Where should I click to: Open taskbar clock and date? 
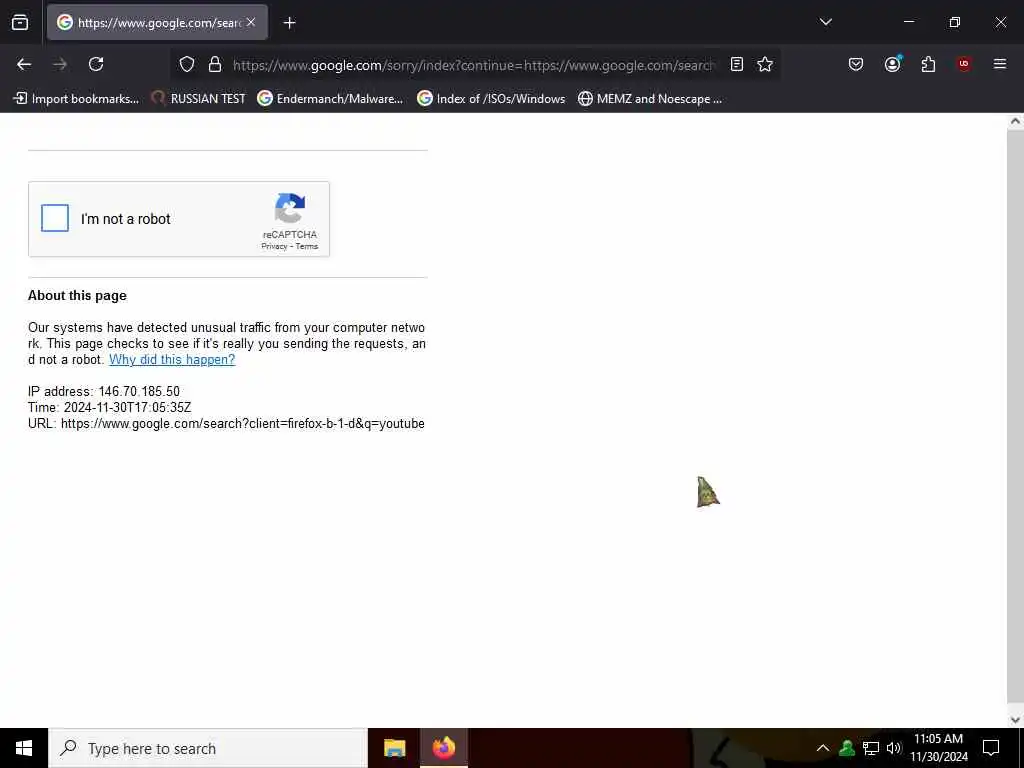coord(938,748)
